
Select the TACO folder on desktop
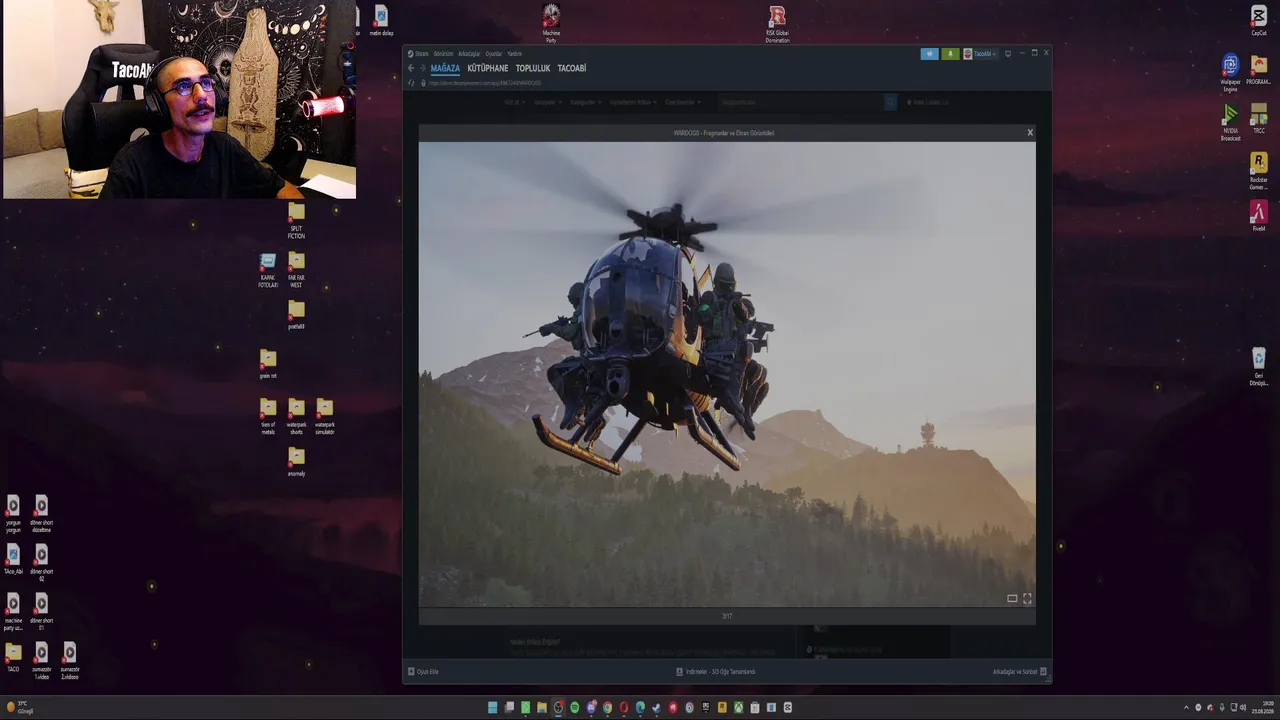[x=13, y=658]
